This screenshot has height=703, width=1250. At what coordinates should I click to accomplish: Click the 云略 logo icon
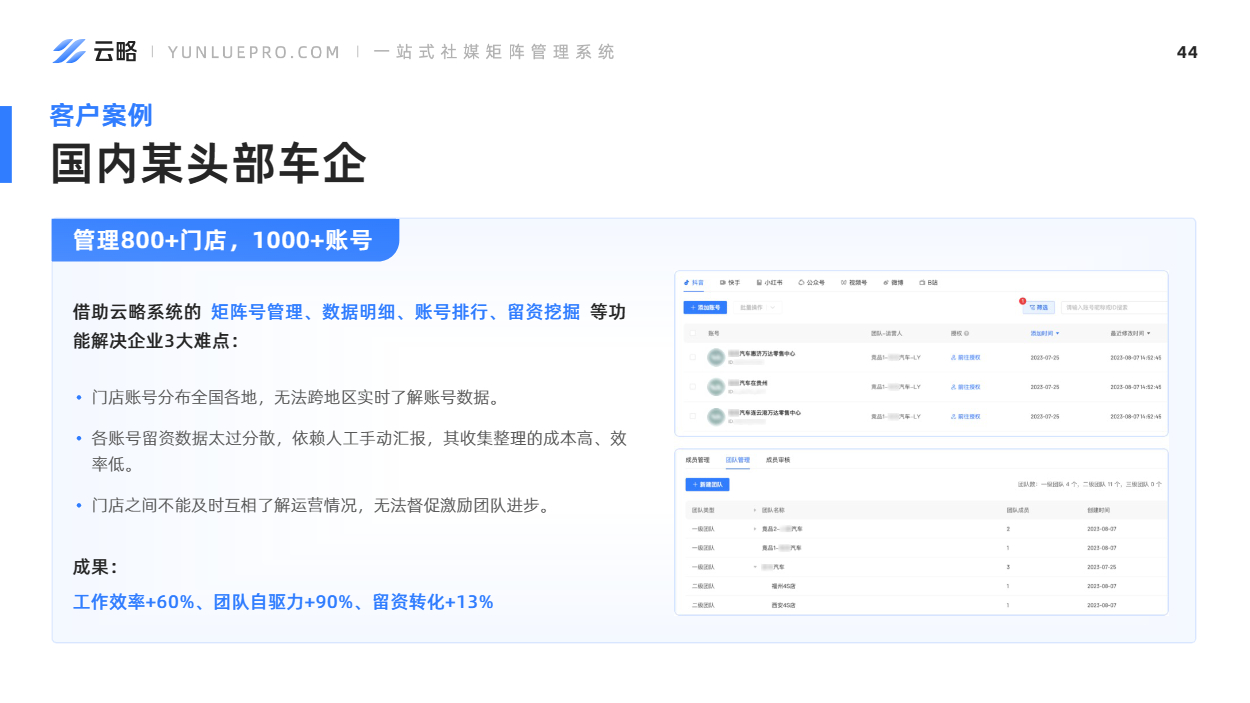coord(69,51)
